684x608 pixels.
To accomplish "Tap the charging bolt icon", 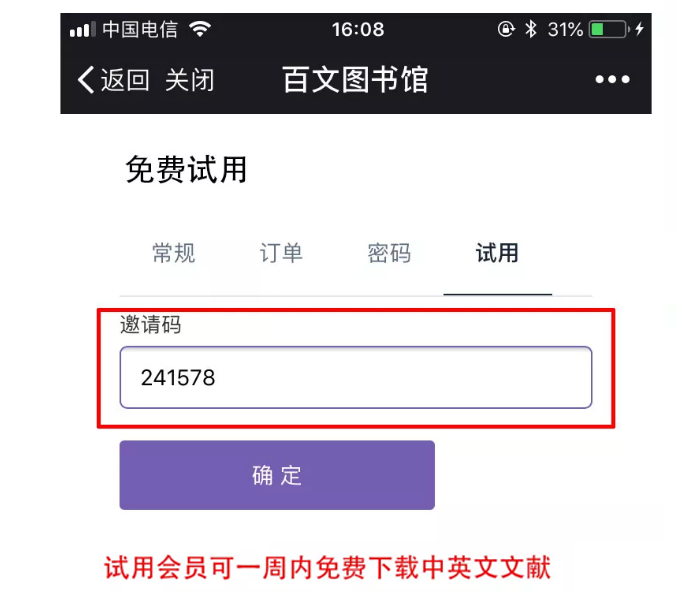I will point(640,29).
